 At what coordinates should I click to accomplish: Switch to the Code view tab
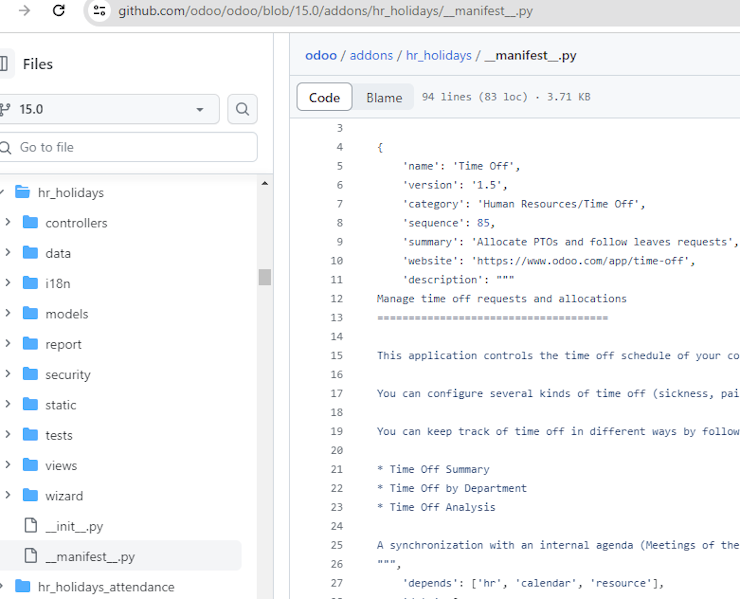pos(324,97)
